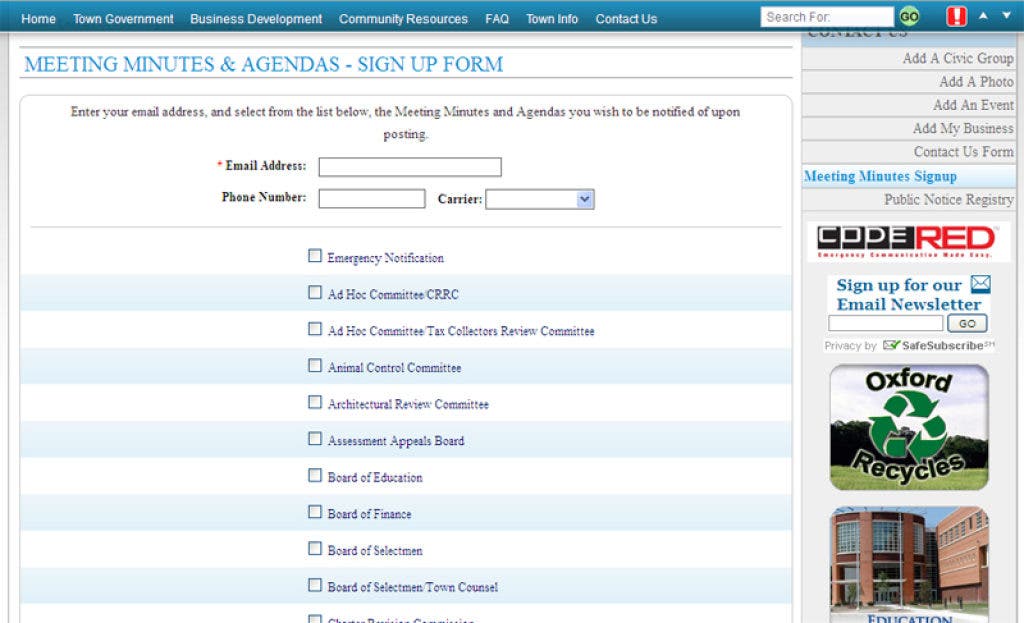Open the Public Notice Registry link
This screenshot has width=1024, height=623.
coord(948,200)
